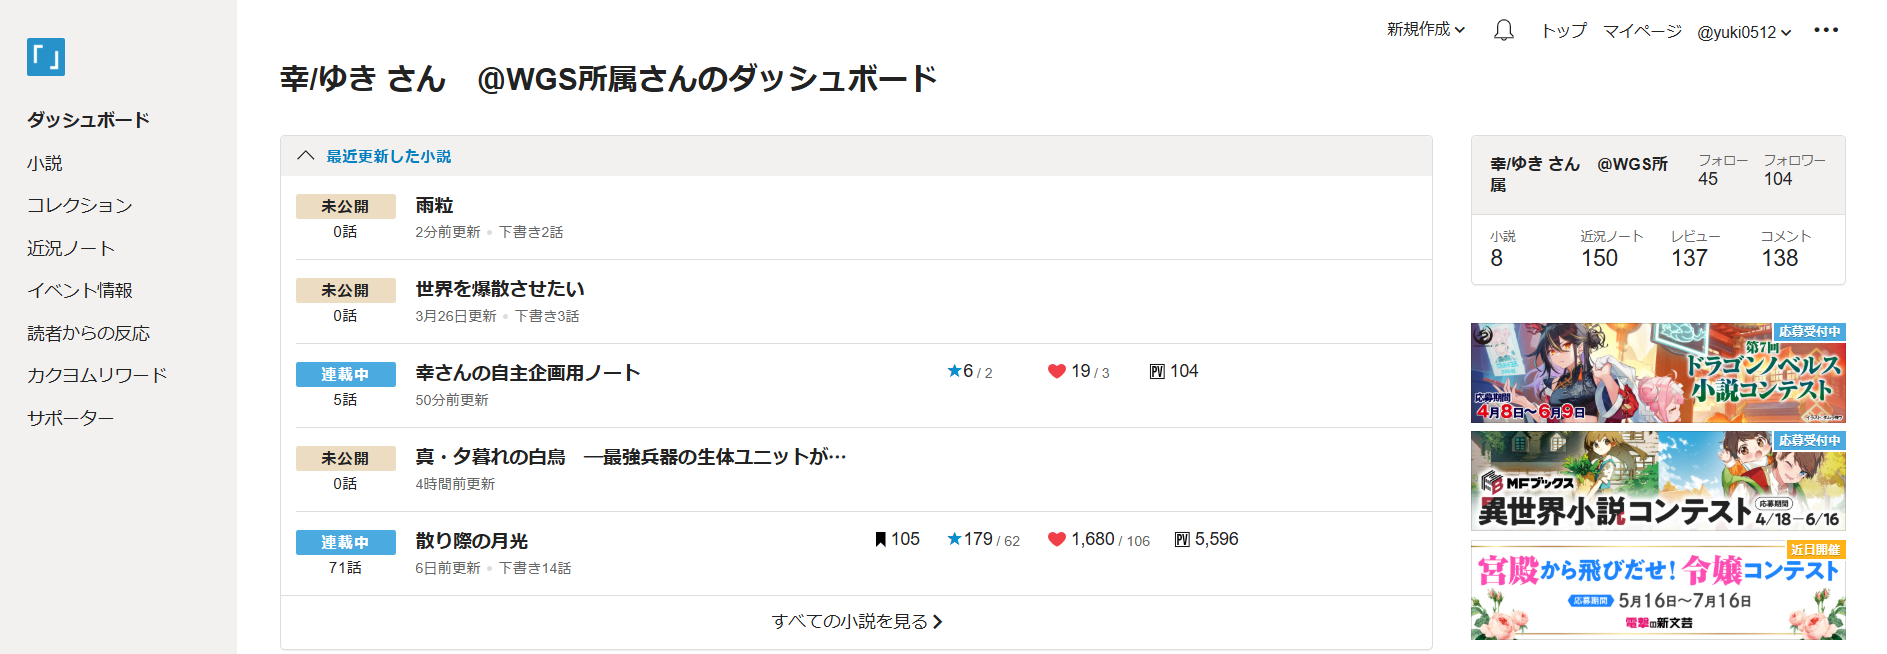Viewport: 1887px width, 654px height.
Task: Open the three-dot more options menu
Action: pos(1825,30)
